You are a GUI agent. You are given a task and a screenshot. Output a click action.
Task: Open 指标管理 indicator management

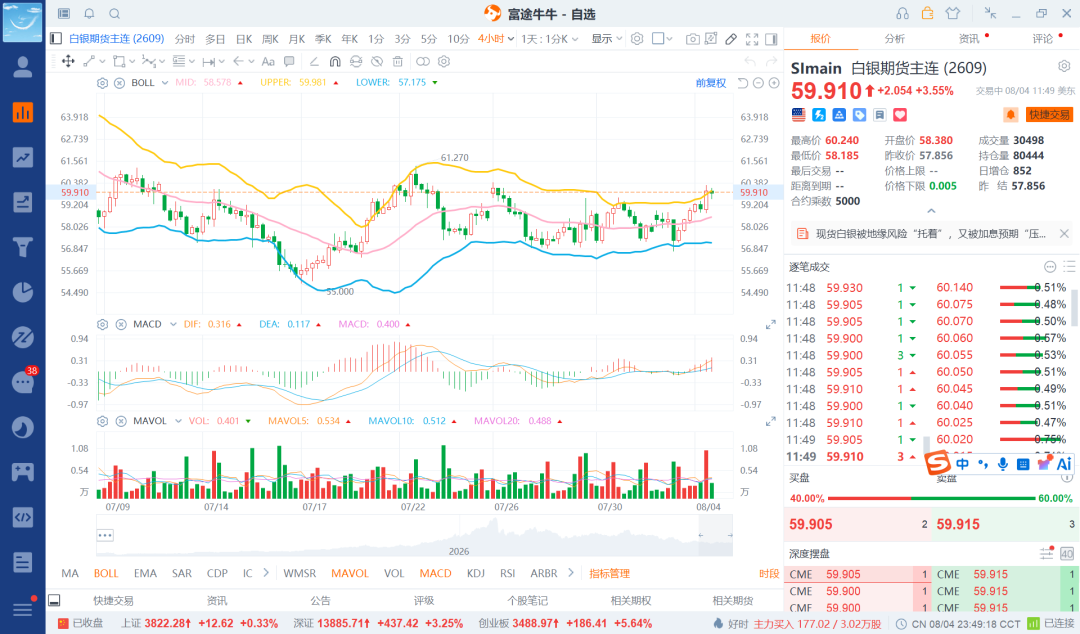tap(610, 573)
